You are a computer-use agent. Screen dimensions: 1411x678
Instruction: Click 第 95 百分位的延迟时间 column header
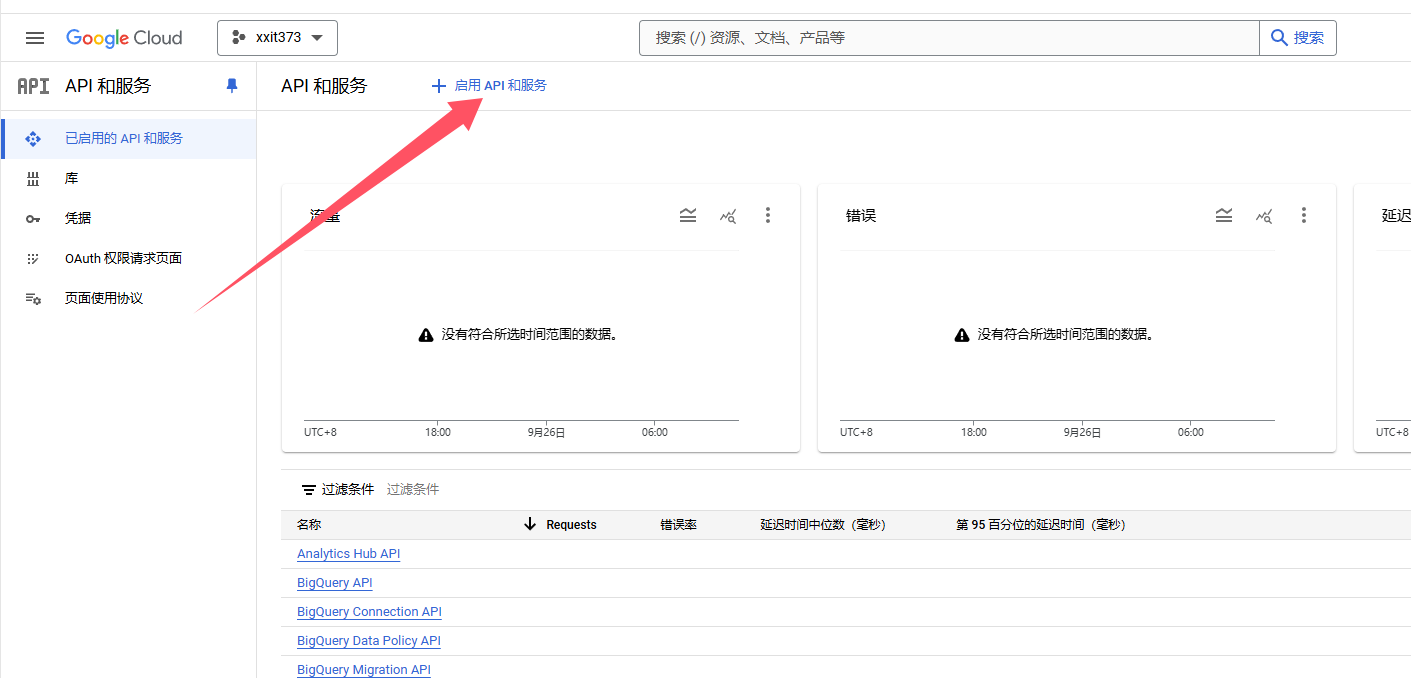[1041, 525]
